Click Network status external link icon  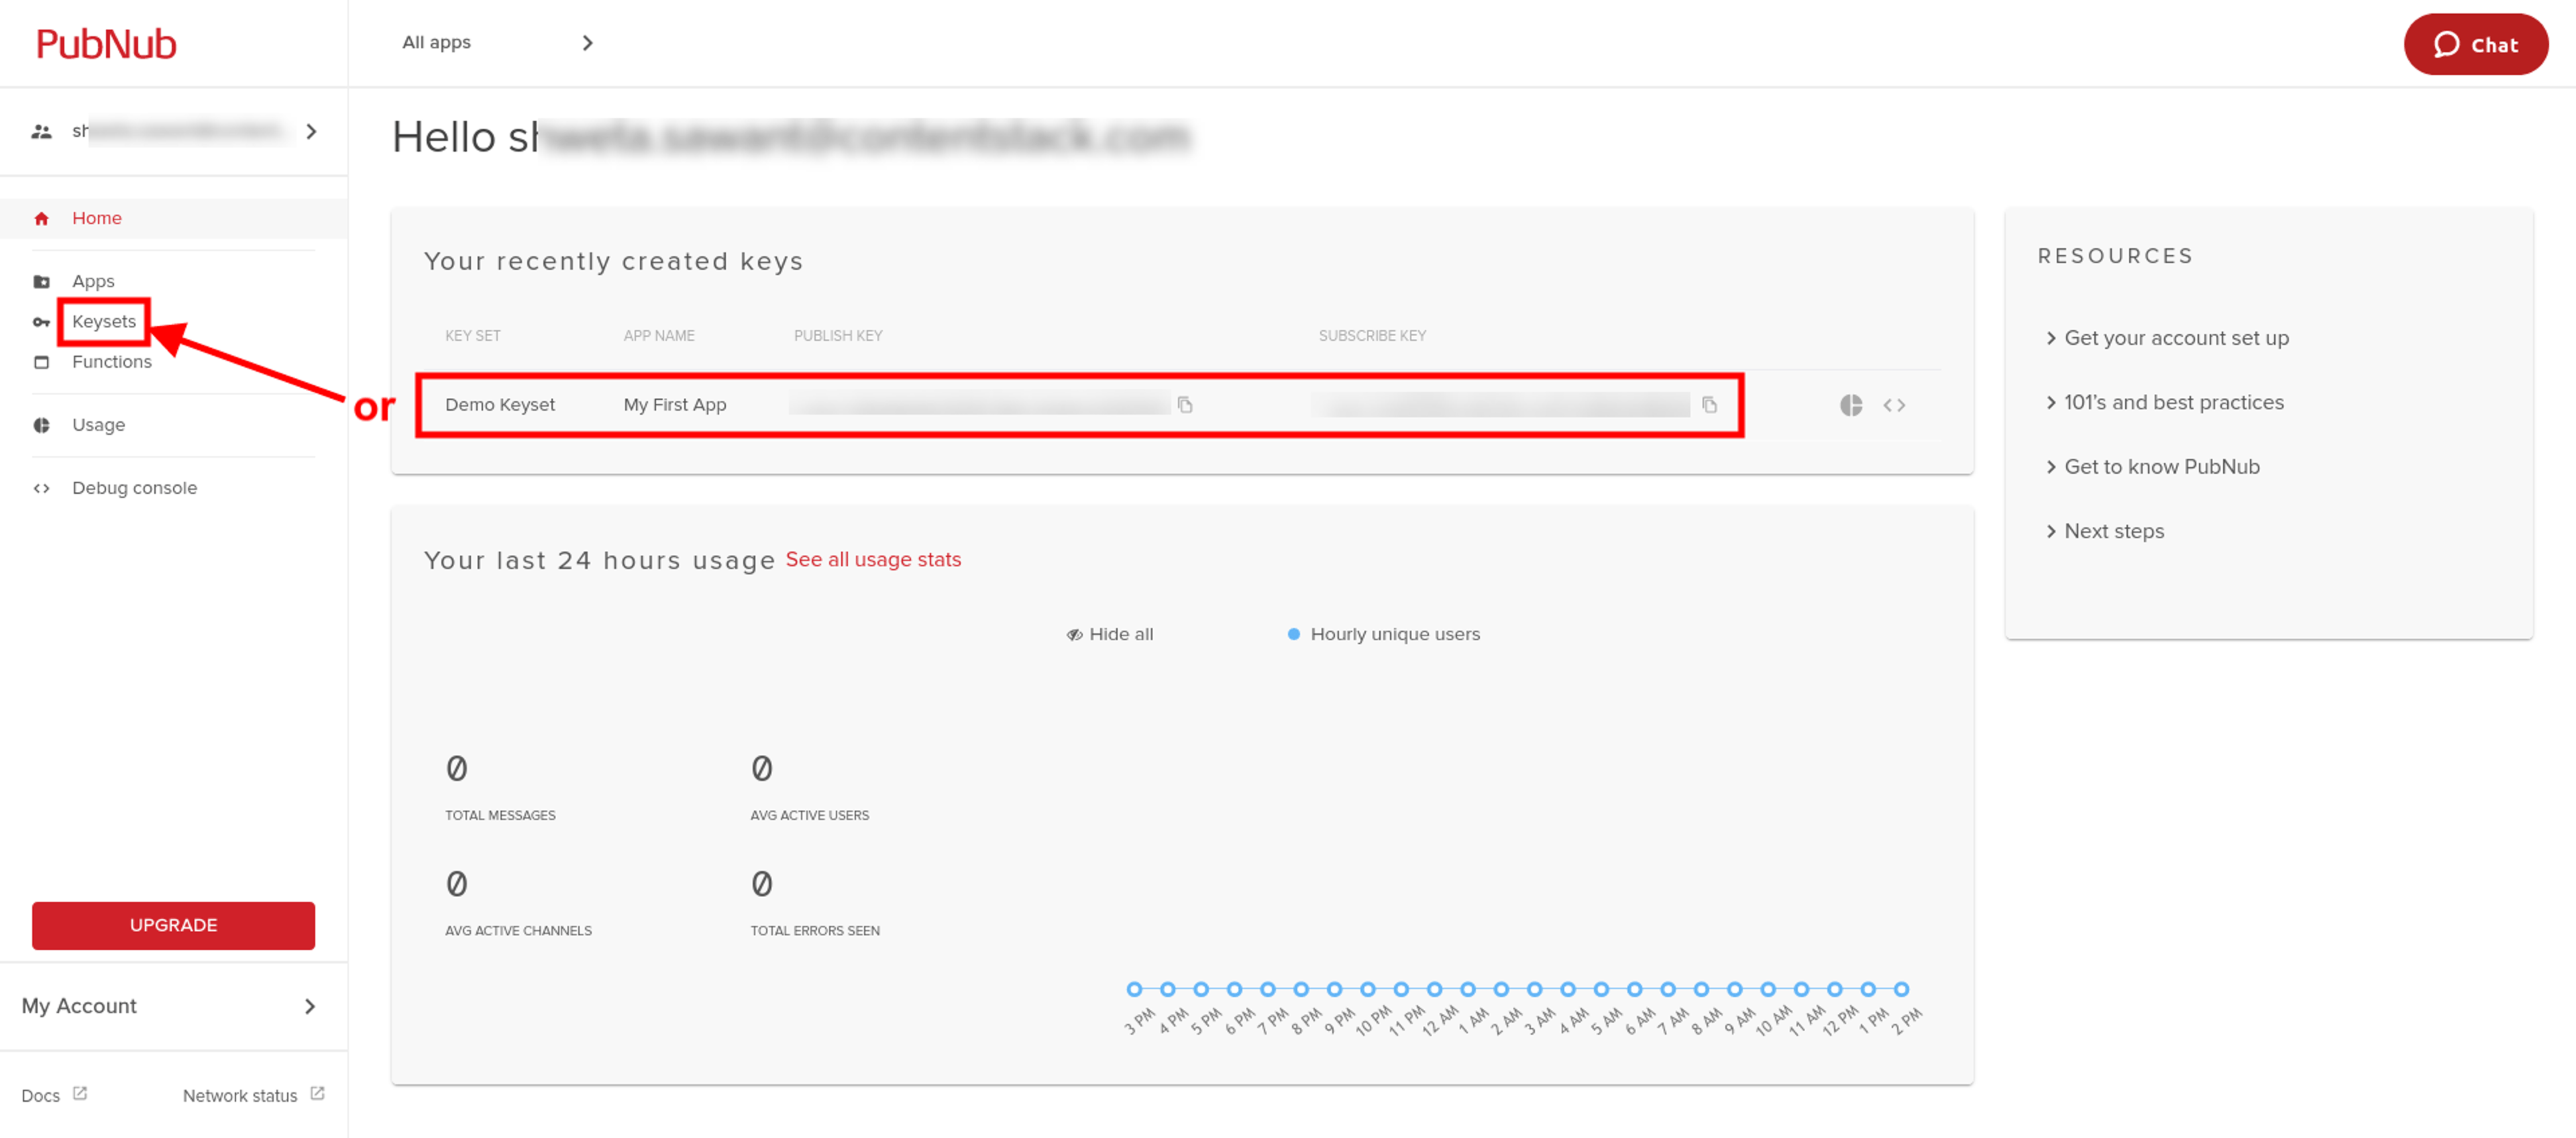[x=317, y=1093]
